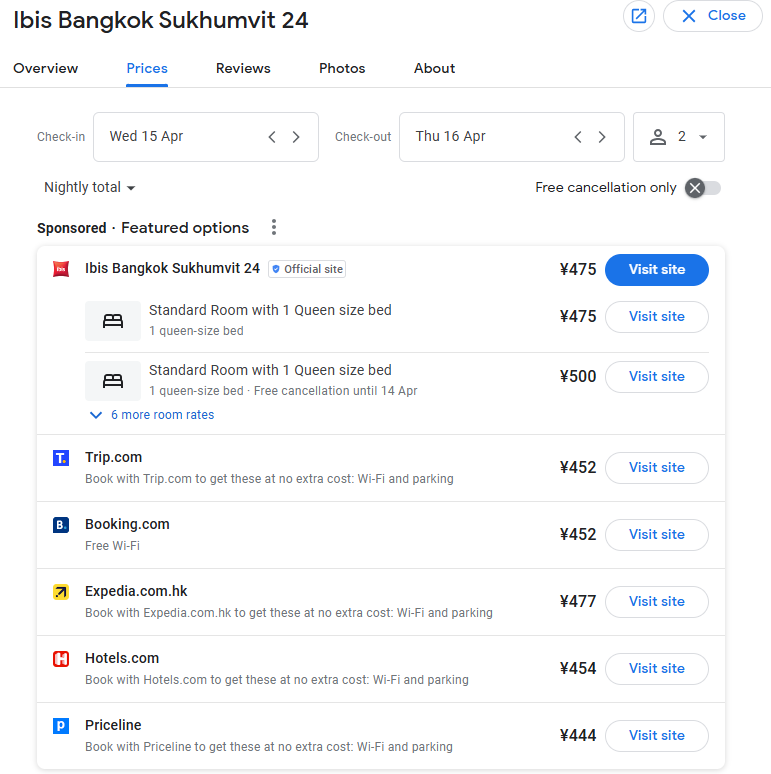The height and width of the screenshot is (774, 771).
Task: Click the Hotels.com logo icon
Action: point(61,659)
